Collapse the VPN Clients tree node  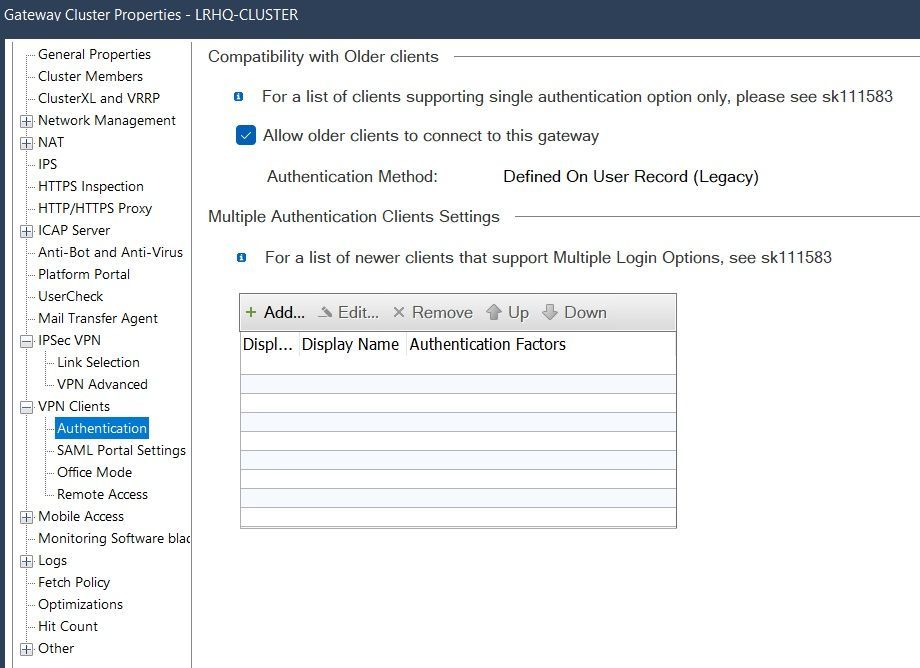coord(26,407)
